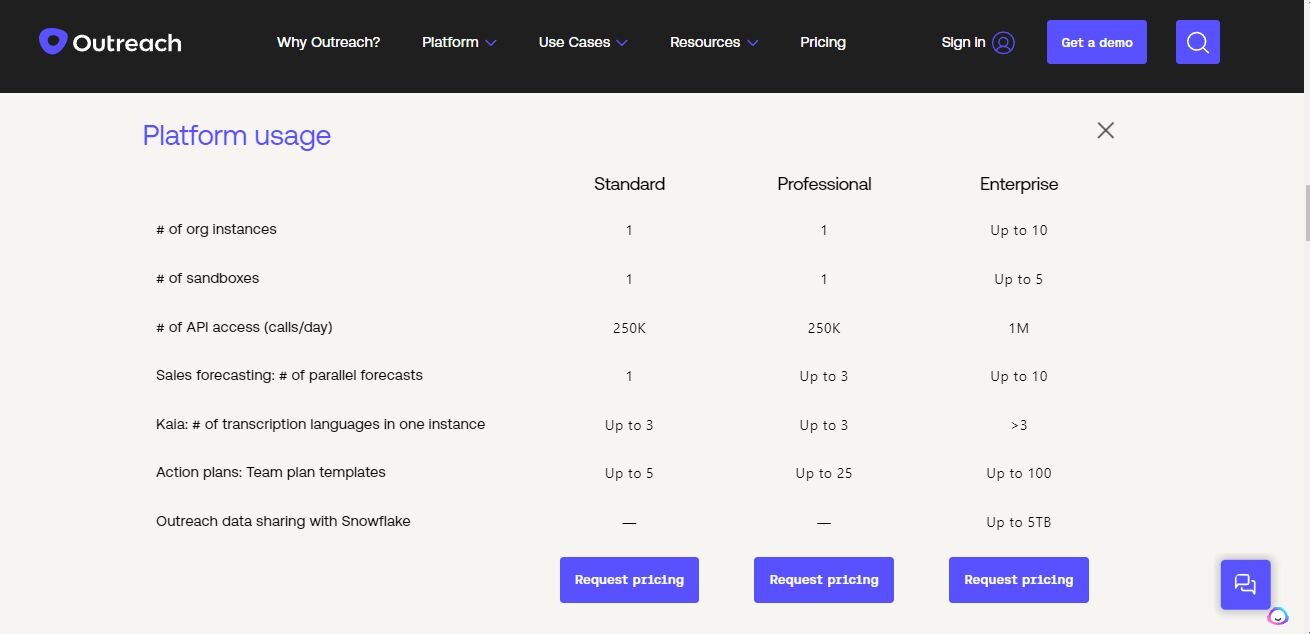Image resolution: width=1310 pixels, height=634 pixels.
Task: Click the Kaia transcription languages row label
Action: 320,424
